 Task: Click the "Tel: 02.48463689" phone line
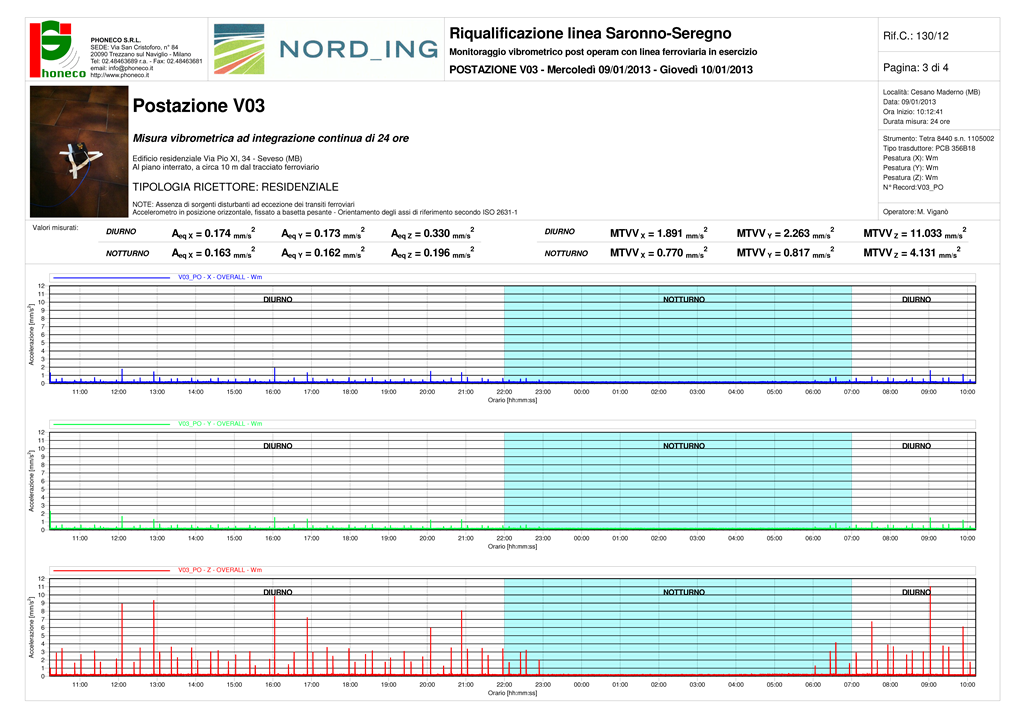tap(146, 61)
